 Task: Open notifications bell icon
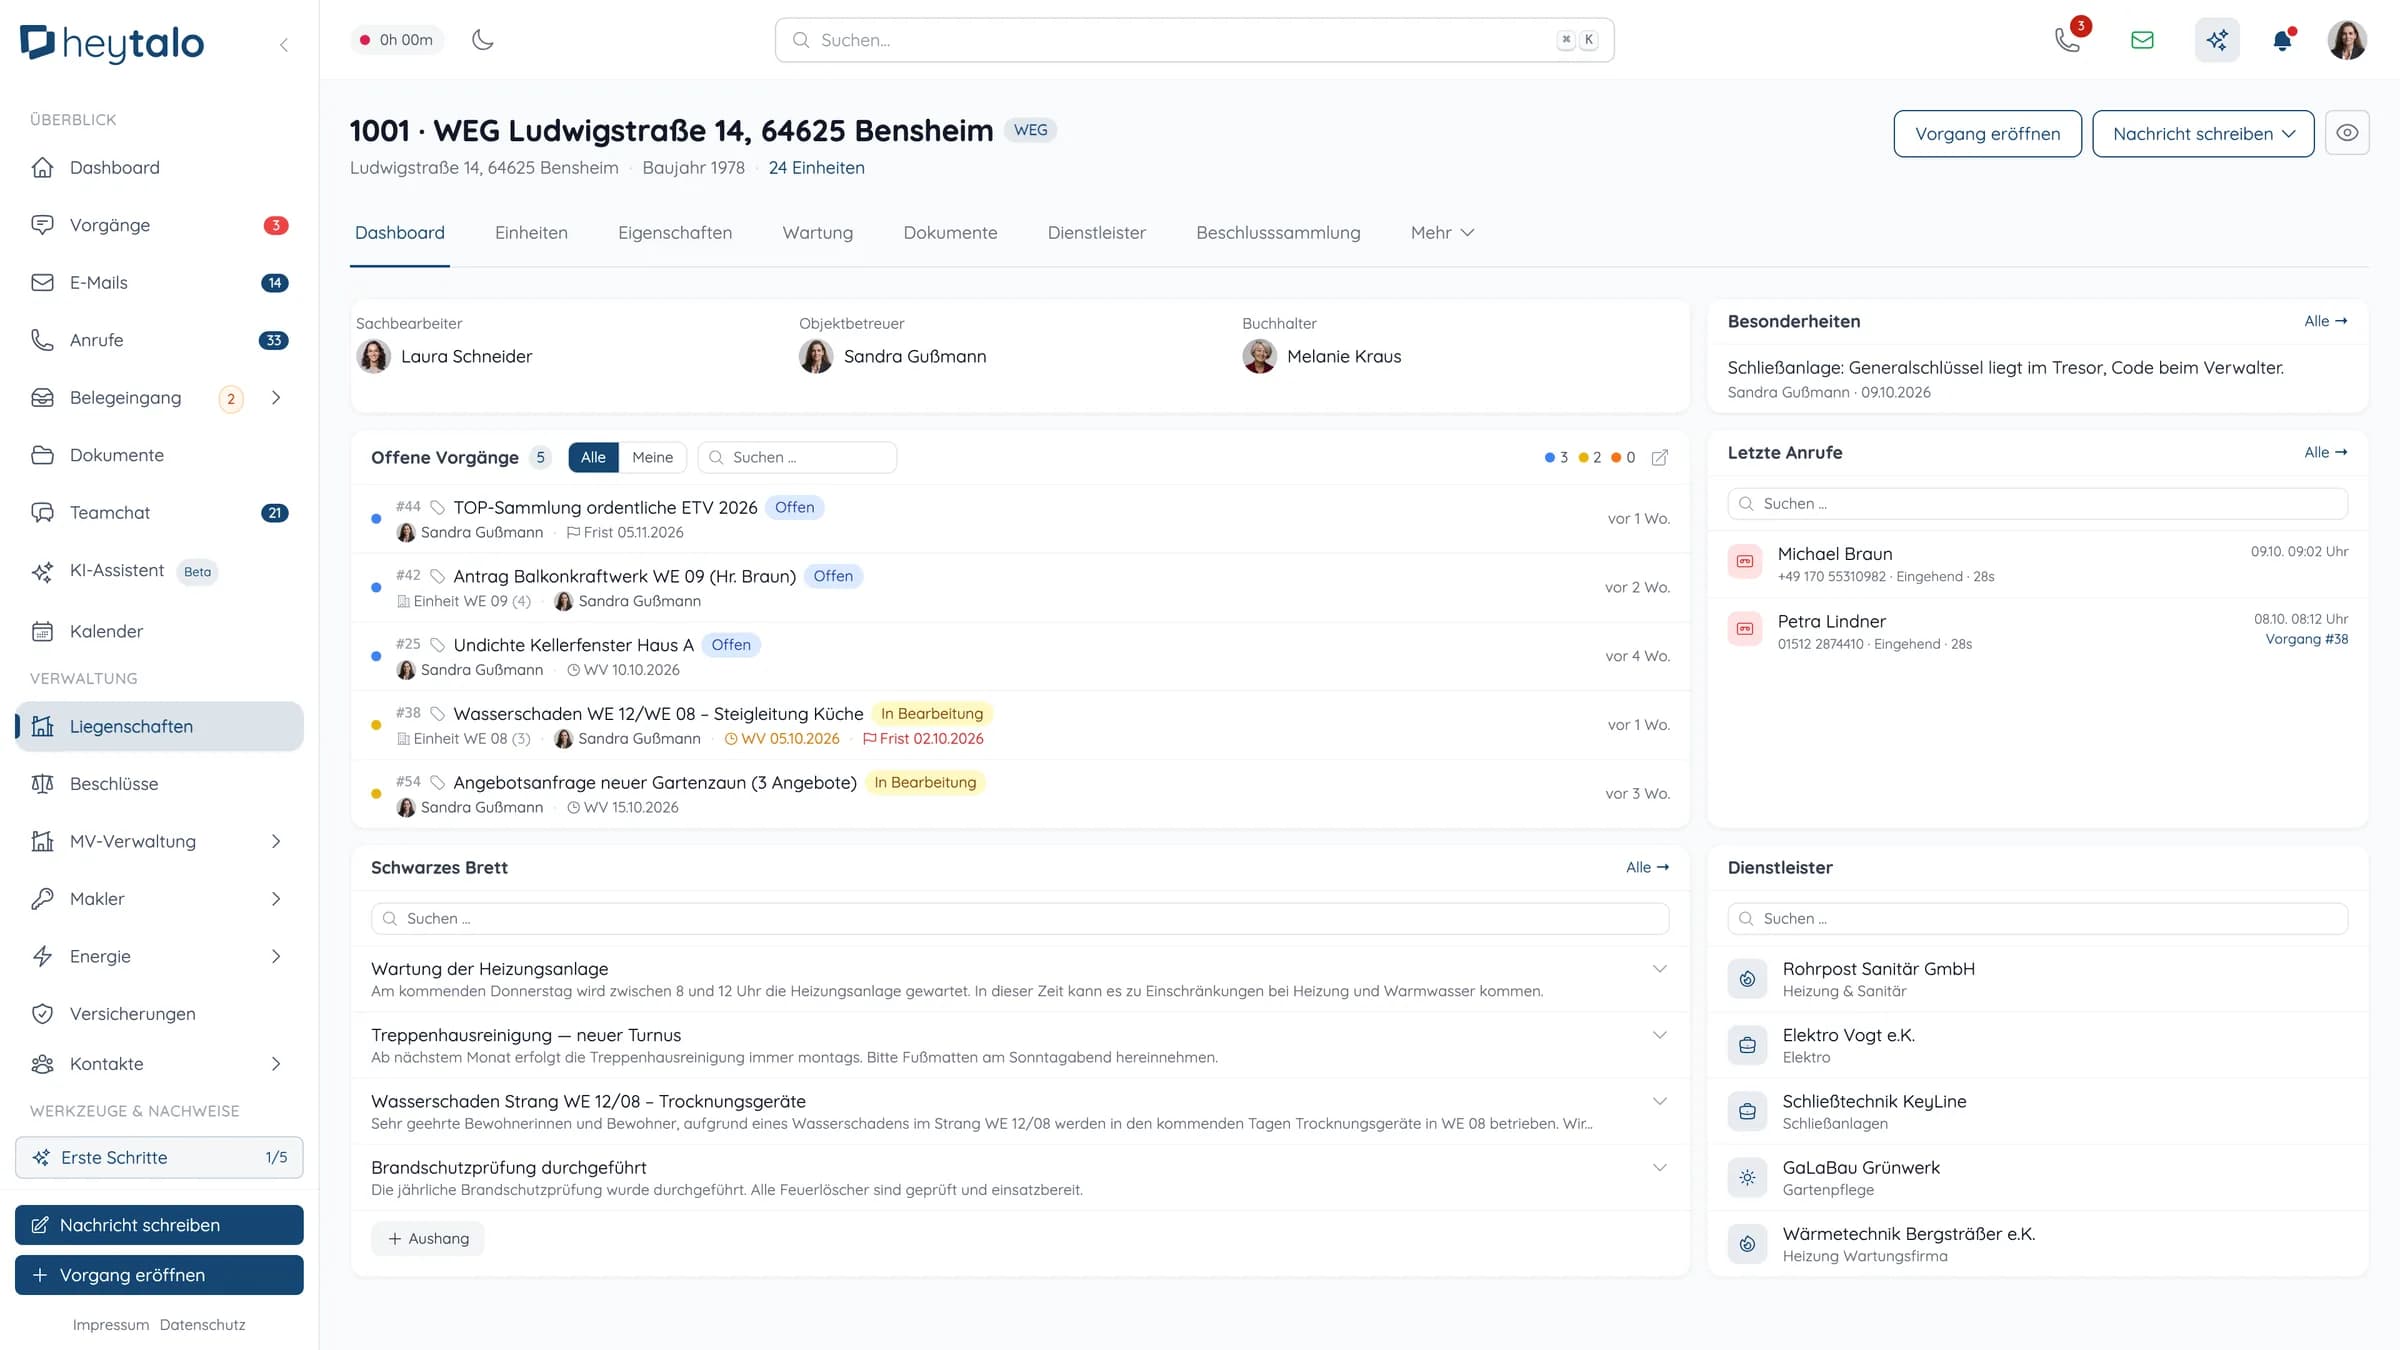[2282, 40]
